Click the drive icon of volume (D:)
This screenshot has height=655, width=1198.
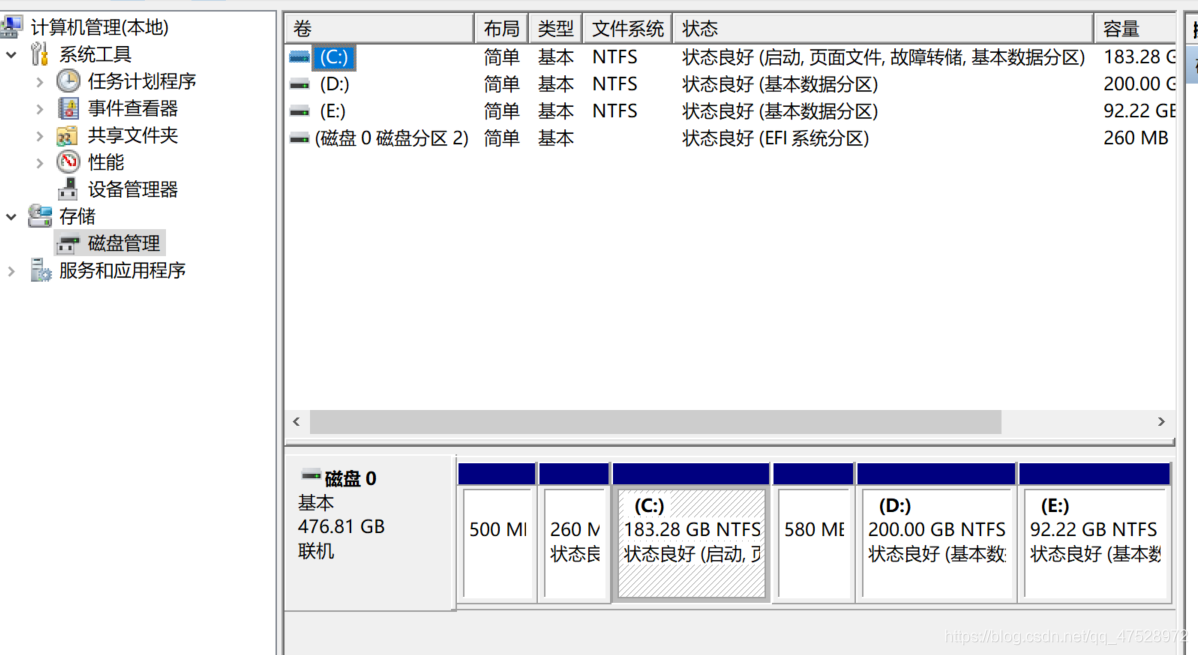point(300,84)
